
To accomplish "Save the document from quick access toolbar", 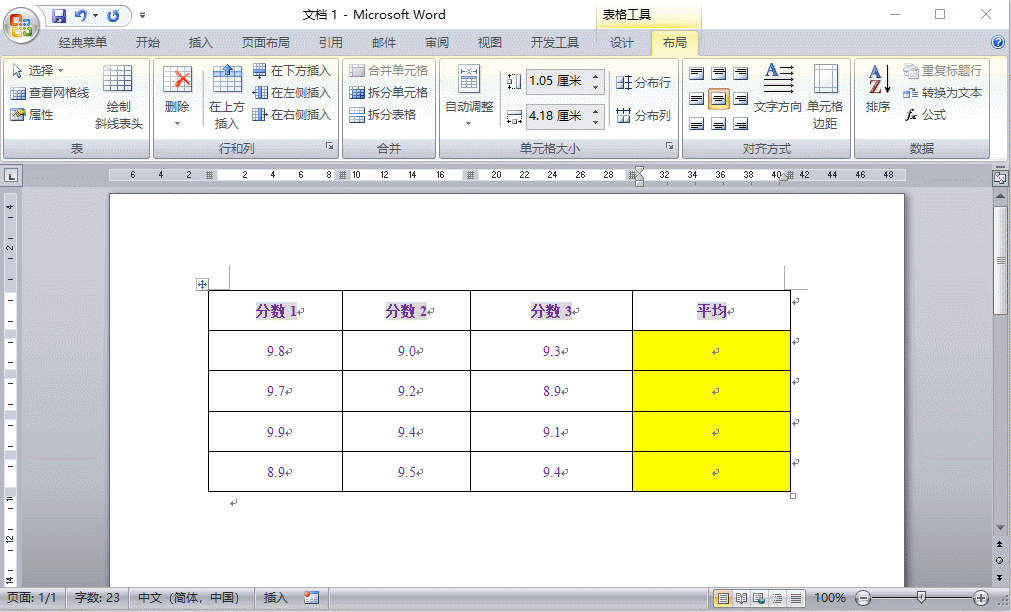I will pyautogui.click(x=59, y=15).
